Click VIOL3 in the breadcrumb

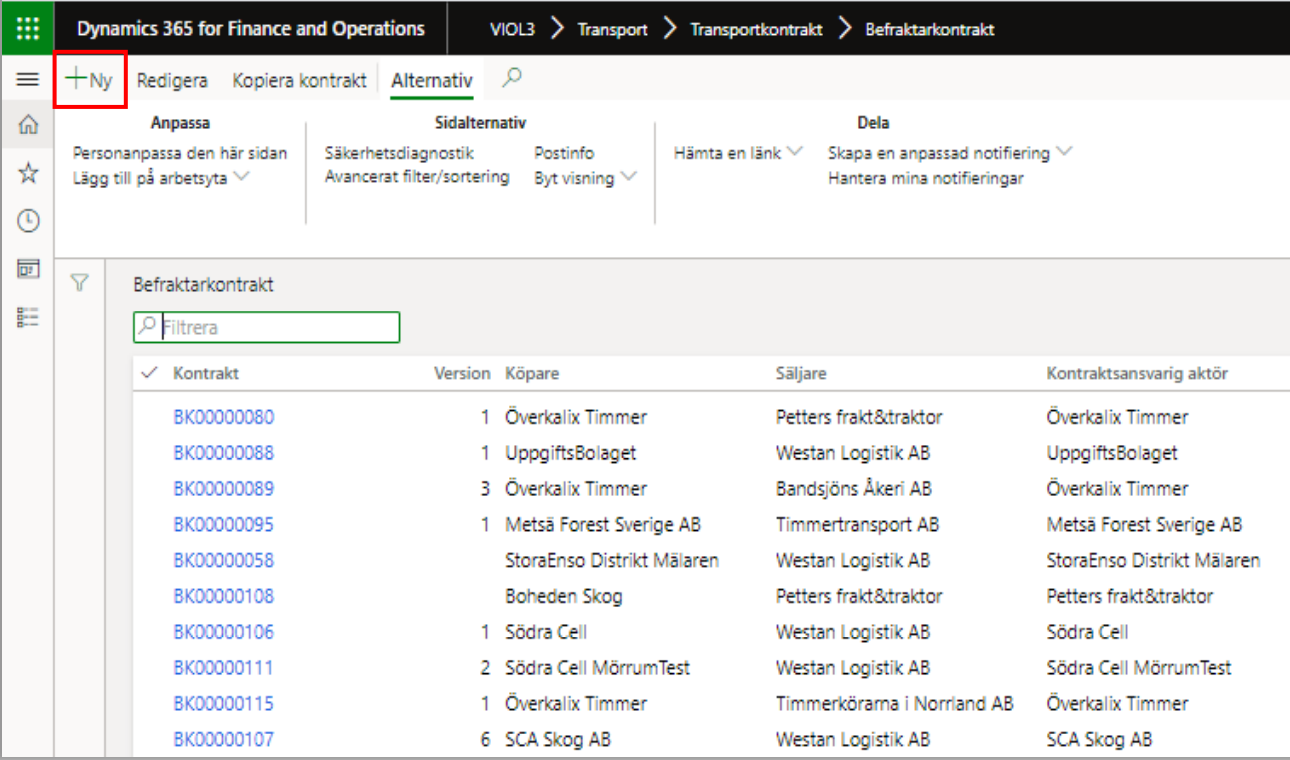512,29
